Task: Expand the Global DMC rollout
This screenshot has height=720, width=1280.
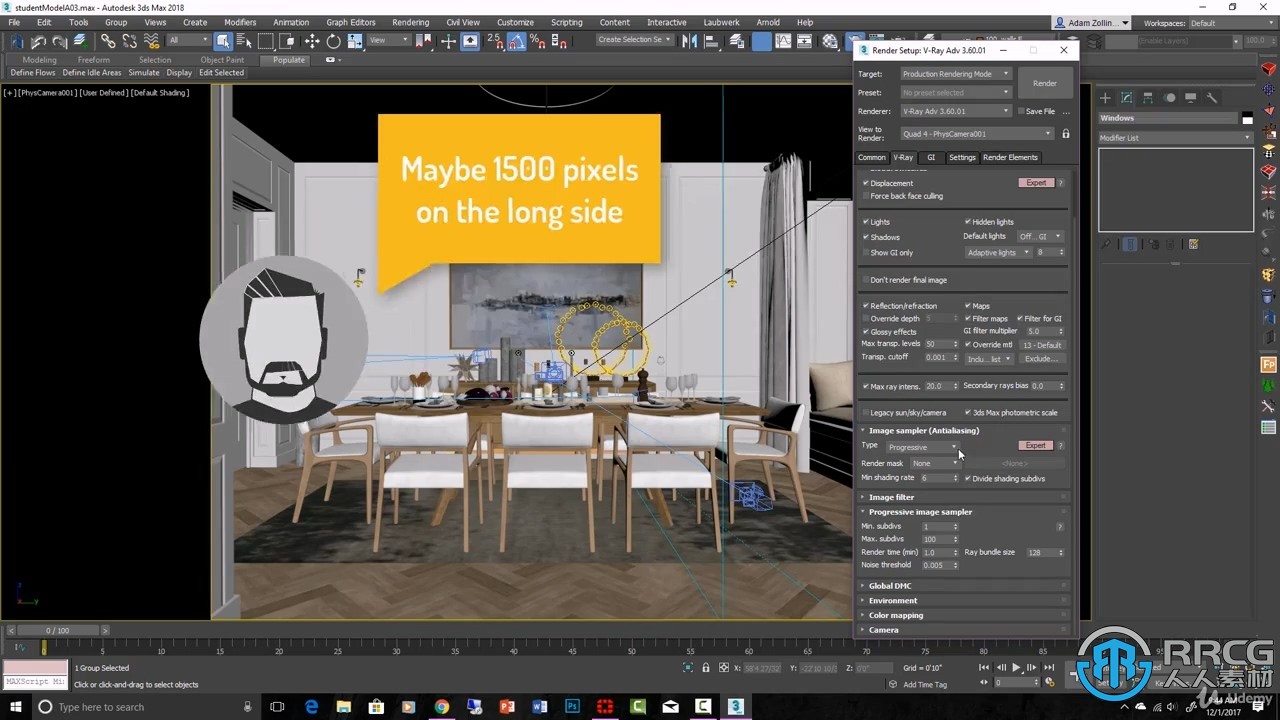Action: 965,586
